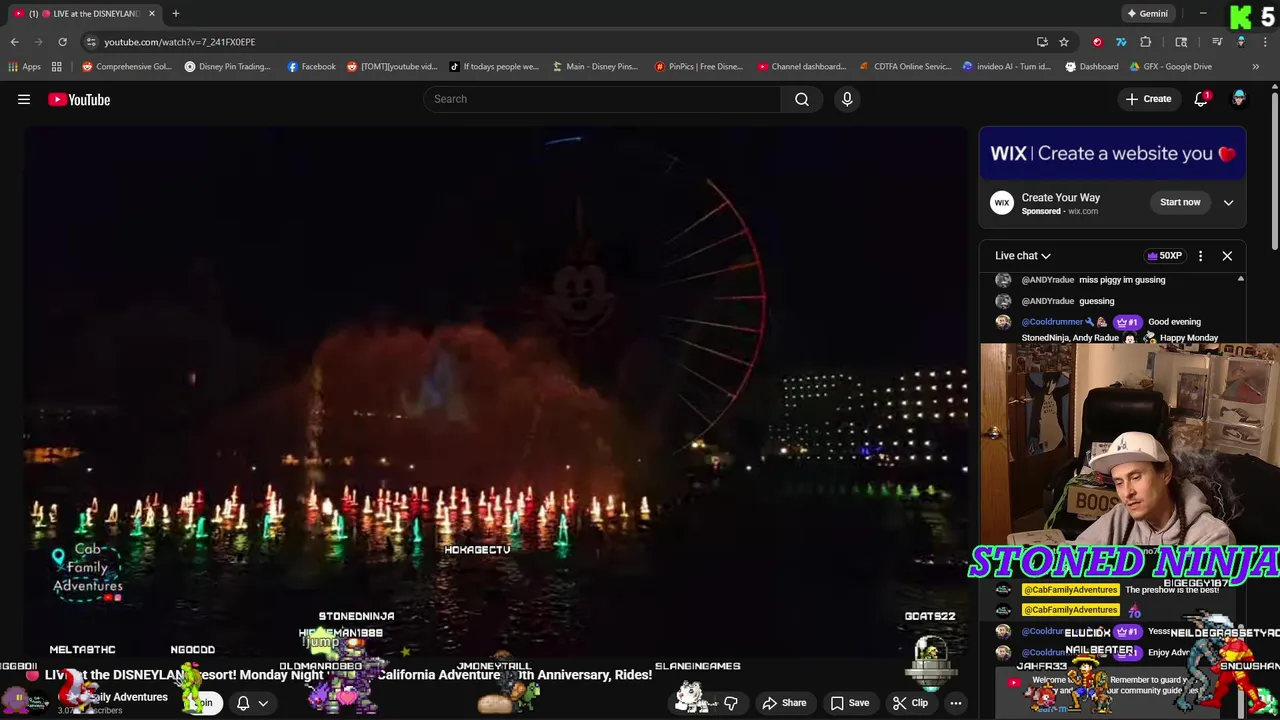Open more actions ellipsis under video
This screenshot has width=1280, height=720.
(956, 703)
